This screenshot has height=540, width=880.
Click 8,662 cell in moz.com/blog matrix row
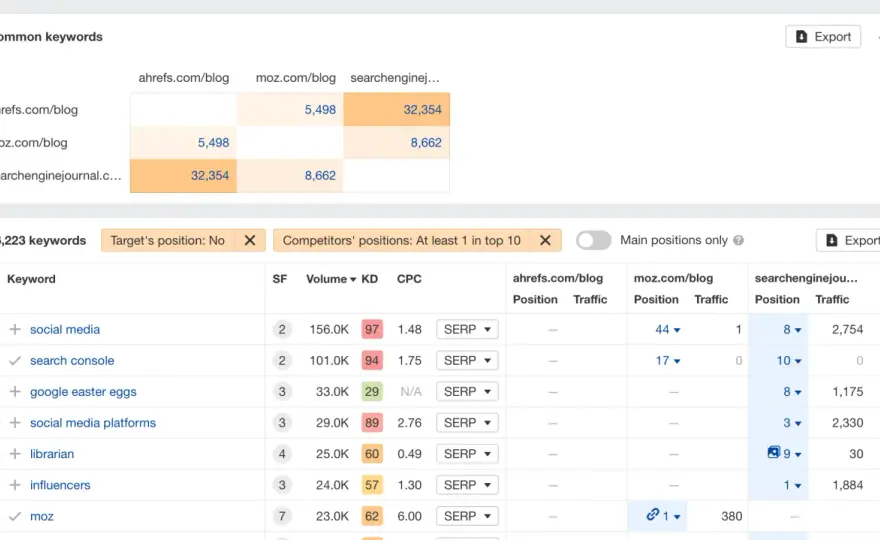coord(396,143)
